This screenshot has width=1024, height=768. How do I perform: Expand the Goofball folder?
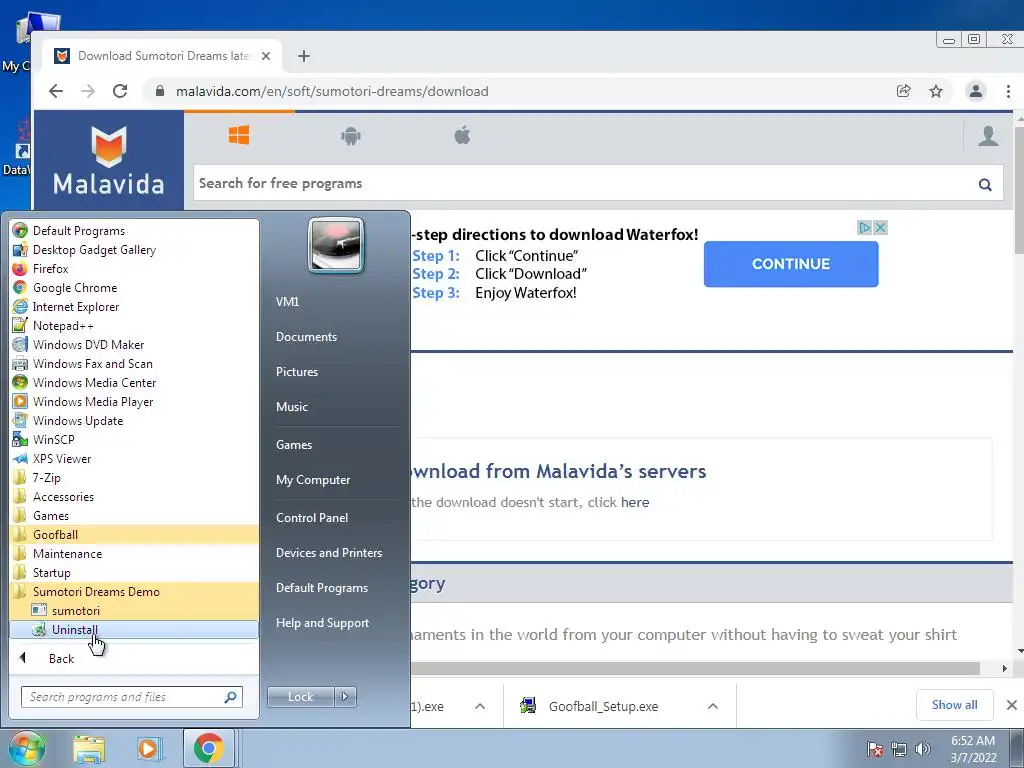134,534
